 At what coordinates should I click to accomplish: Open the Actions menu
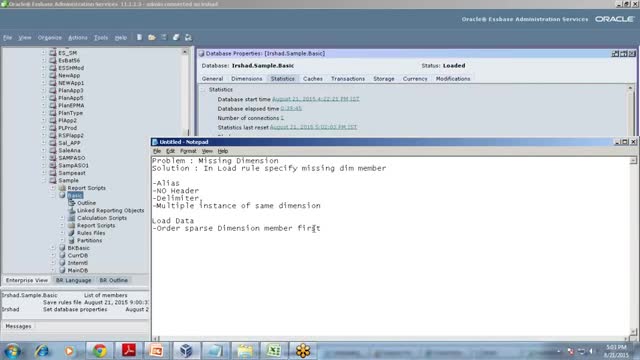pos(78,38)
